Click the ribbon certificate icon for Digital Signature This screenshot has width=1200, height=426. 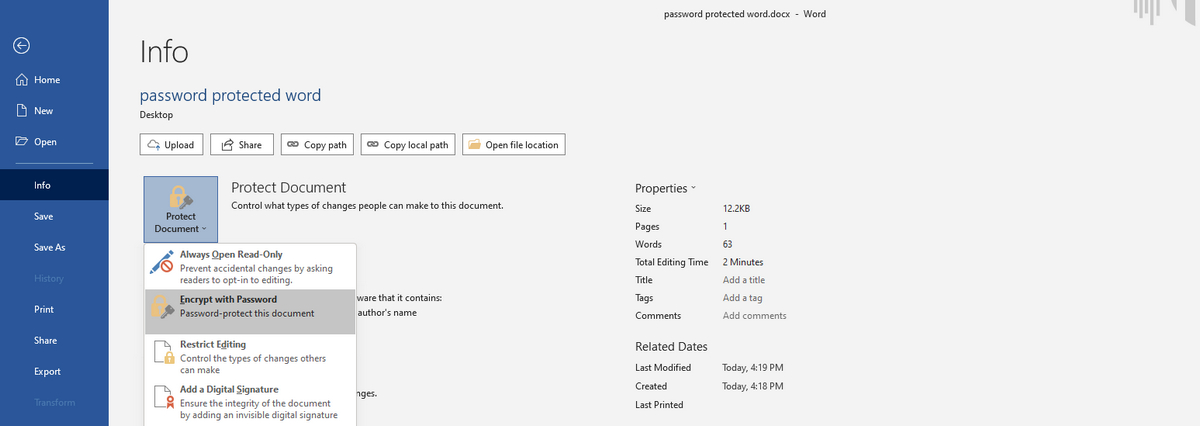163,397
